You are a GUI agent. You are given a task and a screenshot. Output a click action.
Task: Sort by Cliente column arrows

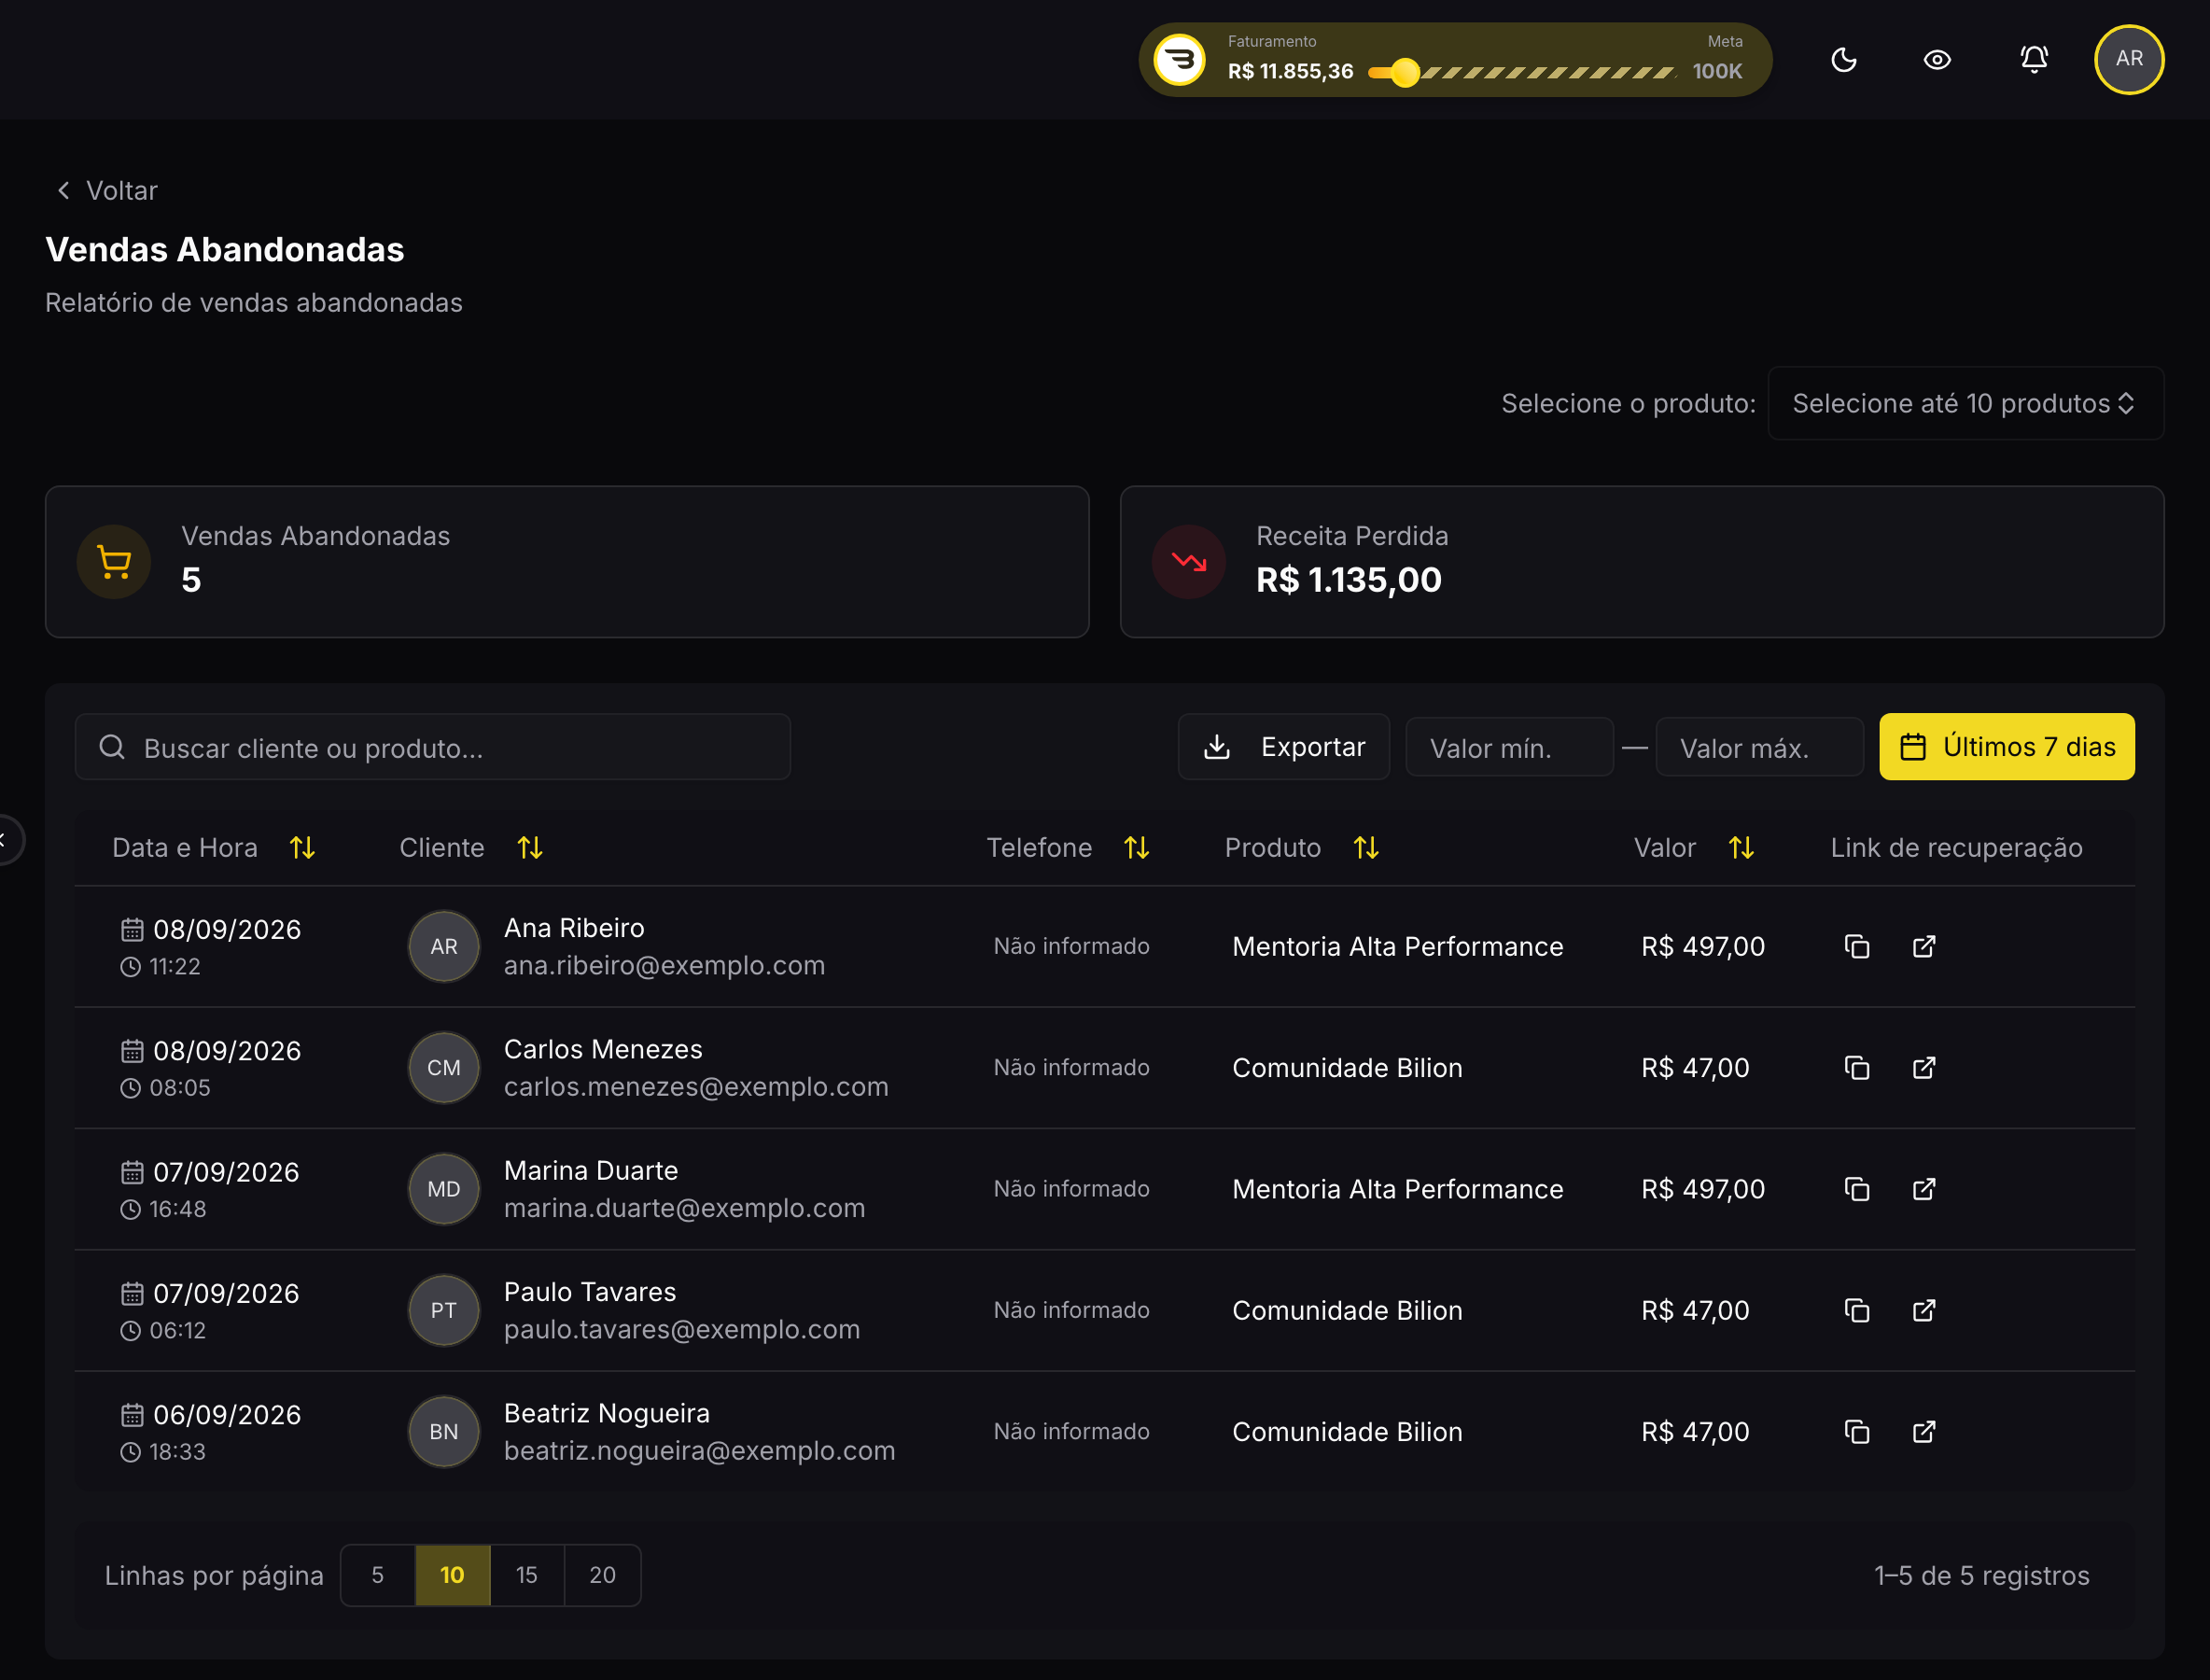pos(530,848)
